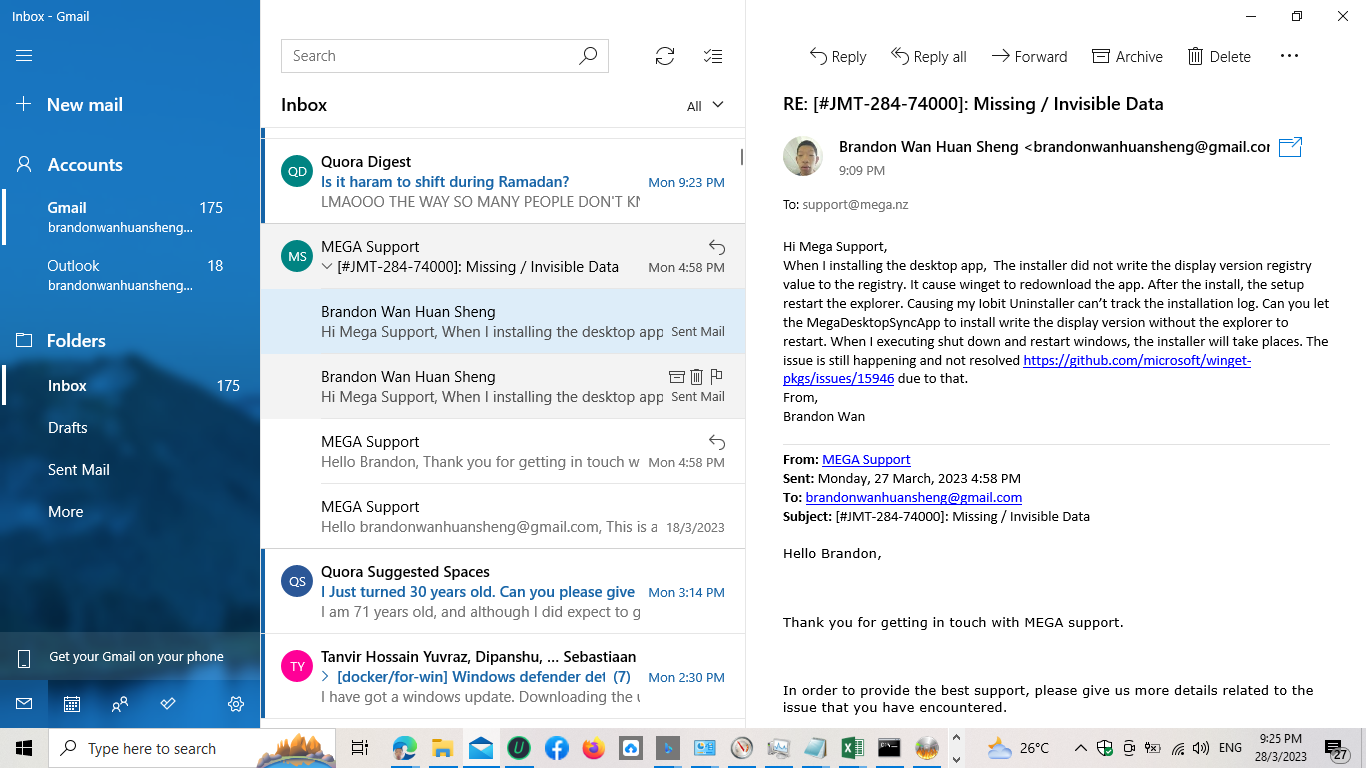This screenshot has width=1366, height=768.
Task: Sync mailbox with the refresh icon
Action: (664, 56)
